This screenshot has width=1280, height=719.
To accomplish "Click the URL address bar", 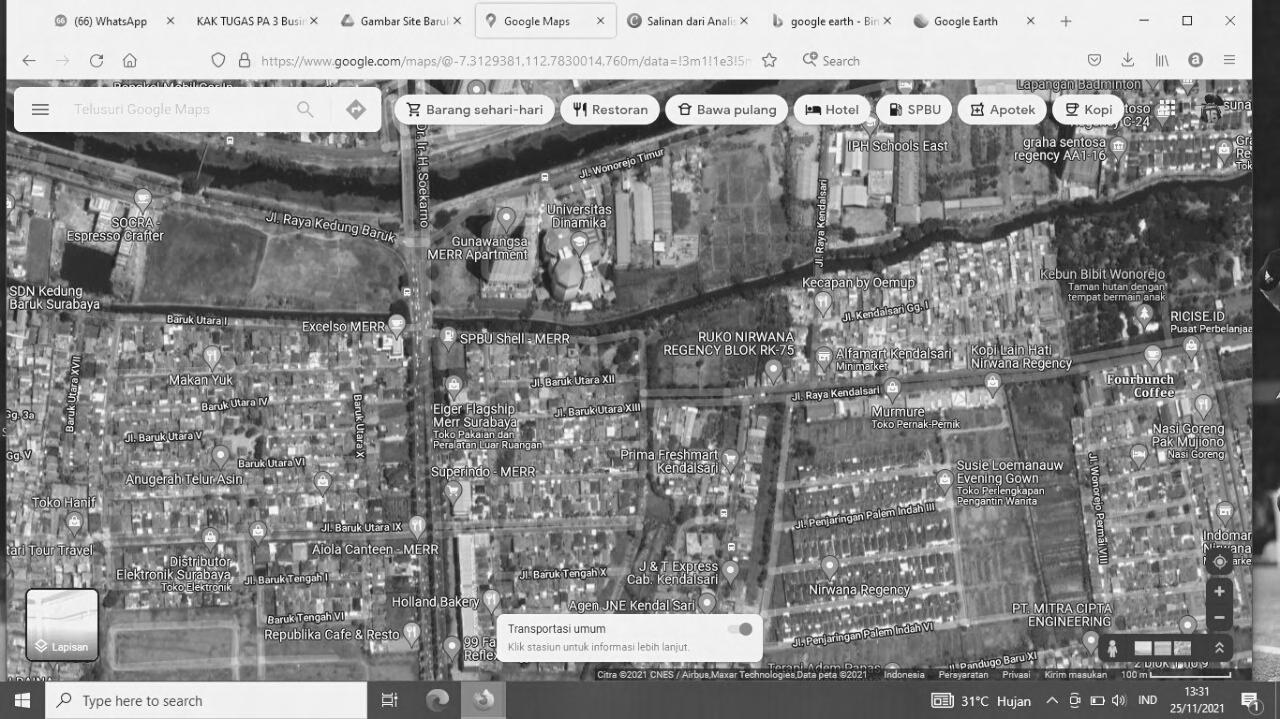I will coord(505,61).
